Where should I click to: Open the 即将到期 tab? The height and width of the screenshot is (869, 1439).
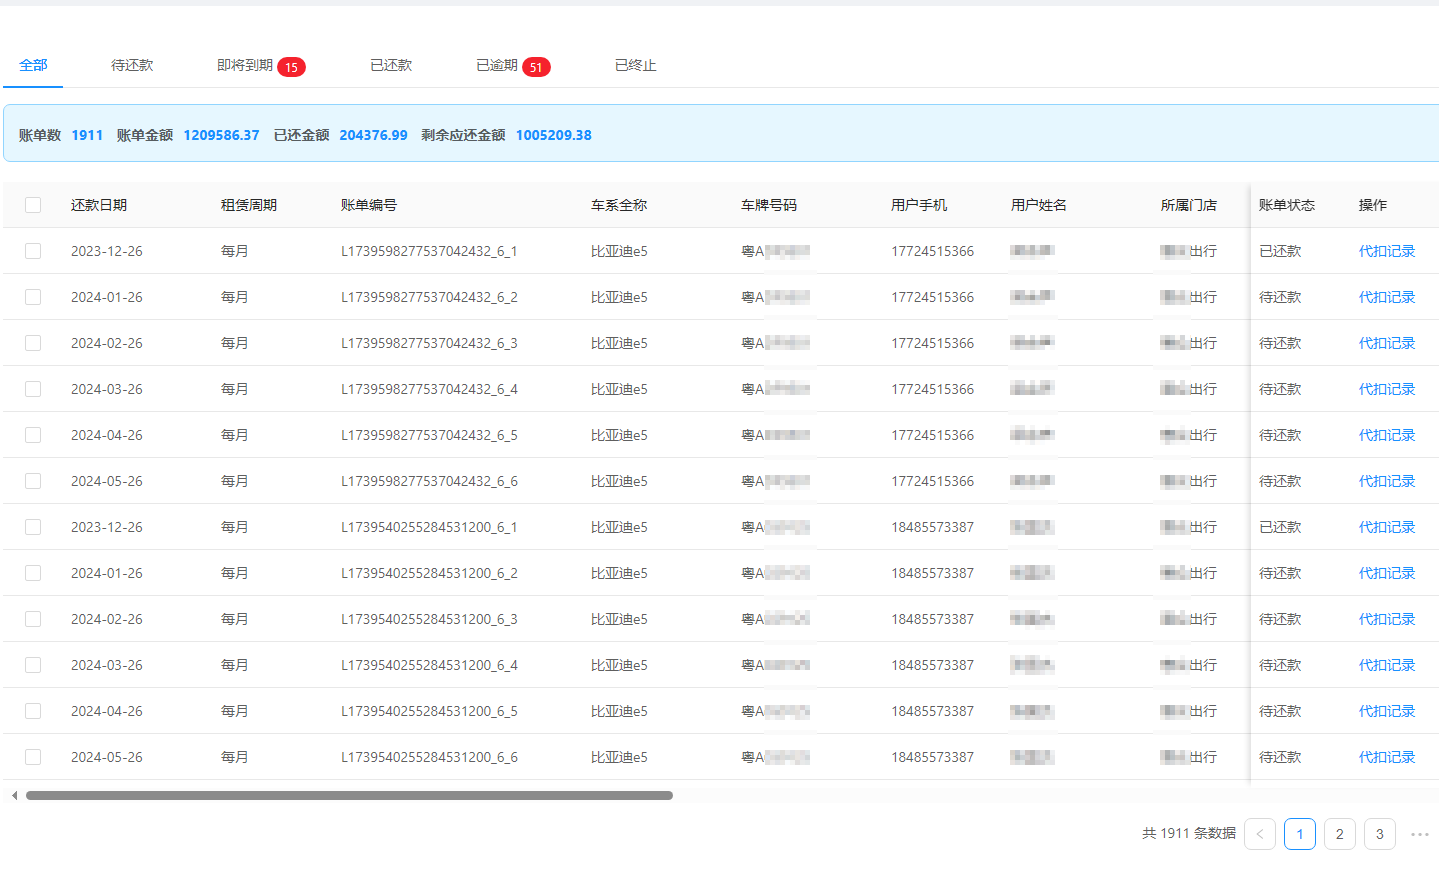(x=246, y=65)
